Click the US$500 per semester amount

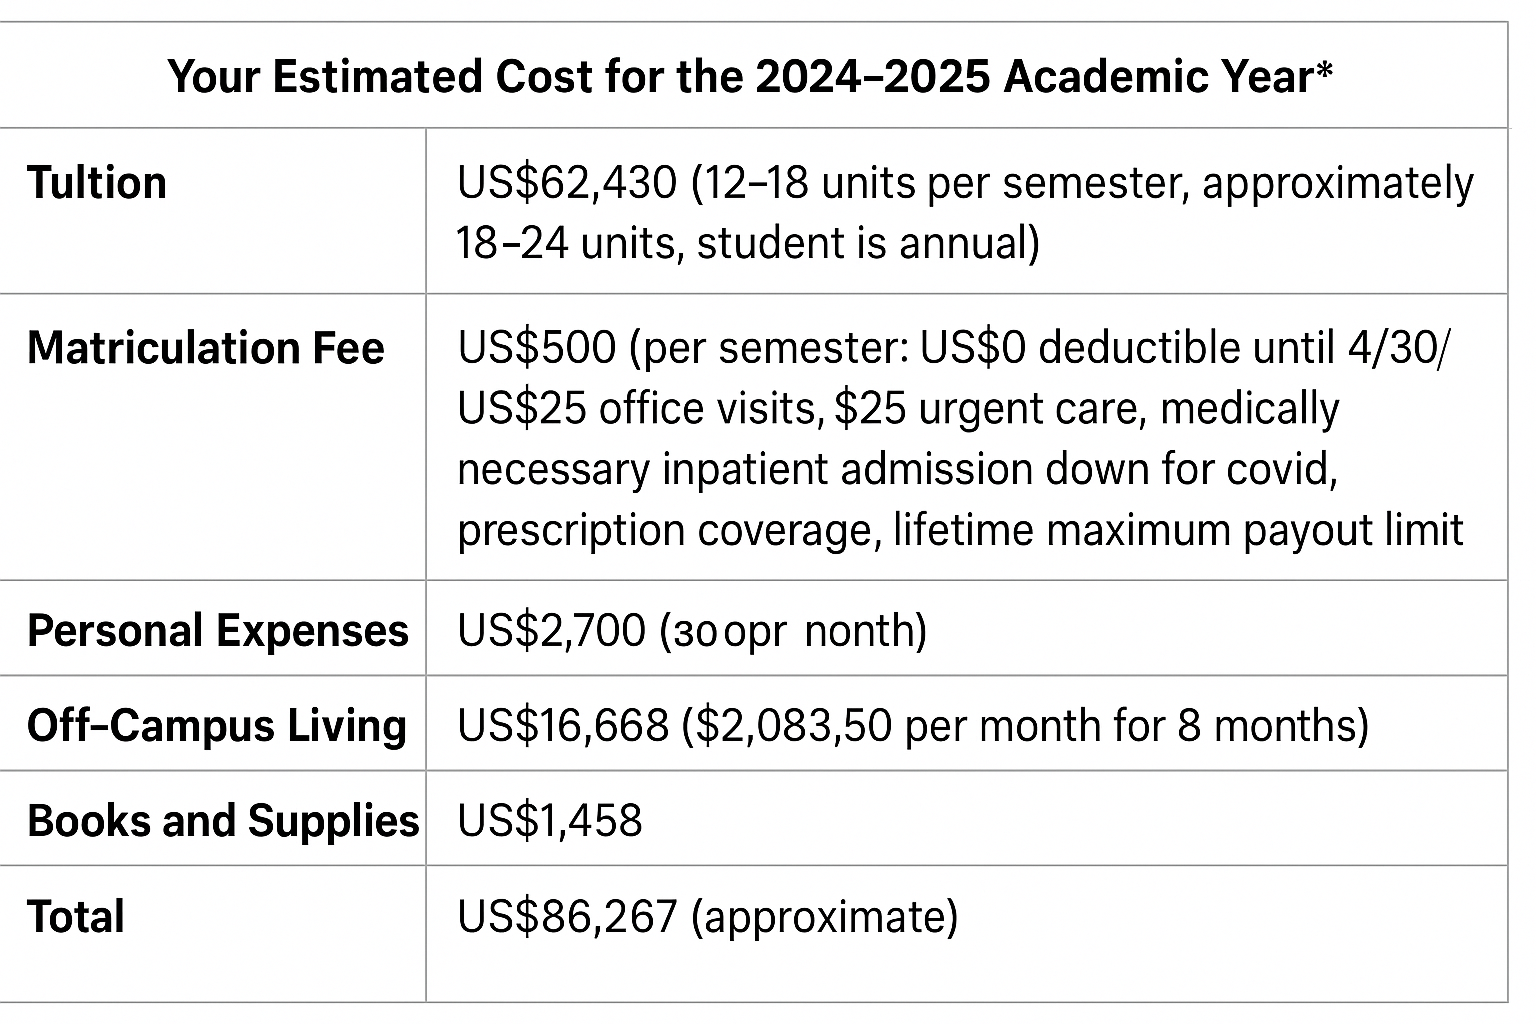[536, 348]
